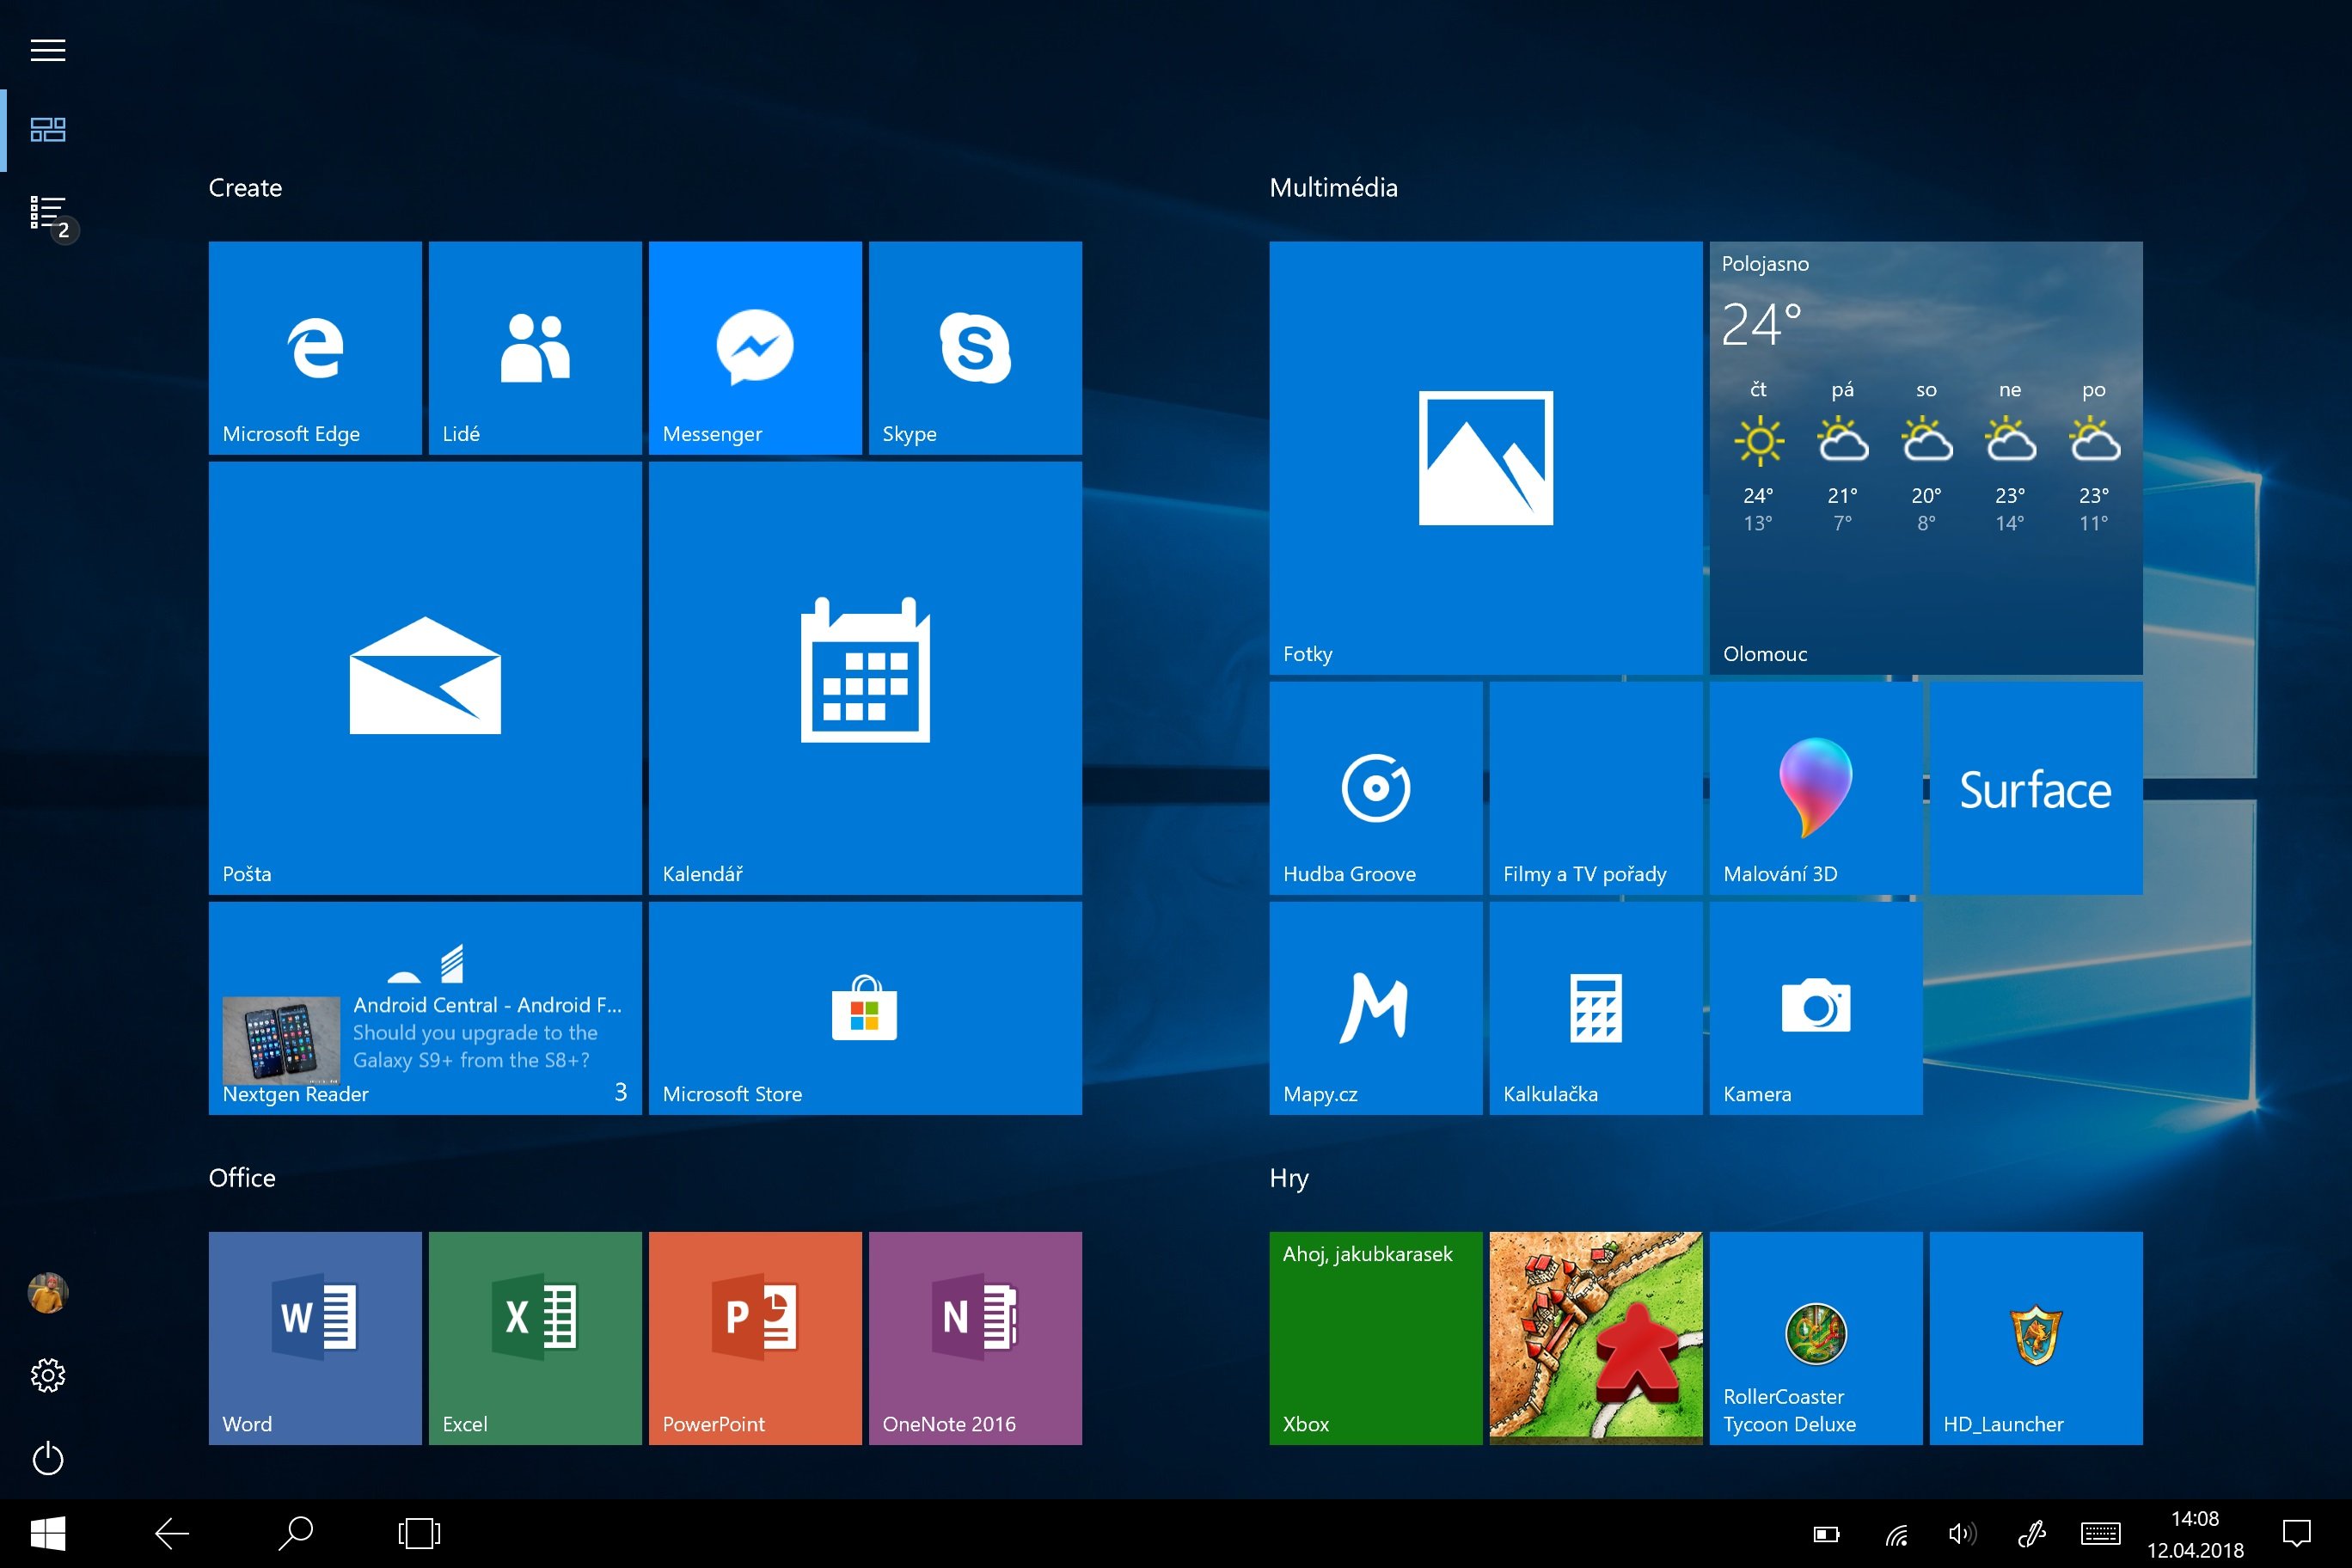
Task: Launch the Excel tile
Action: point(535,1338)
